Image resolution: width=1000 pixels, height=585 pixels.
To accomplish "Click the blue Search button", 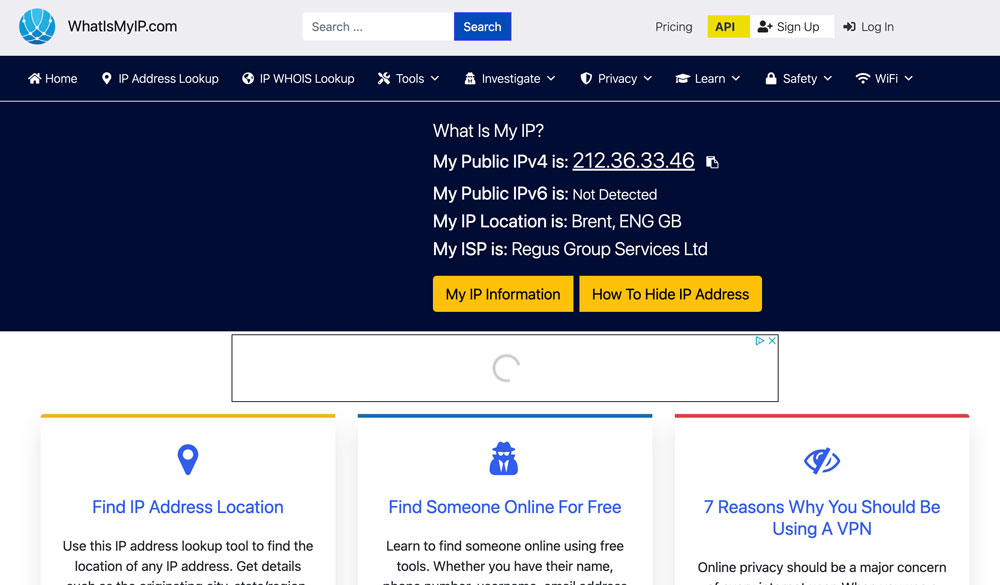I will tap(482, 27).
